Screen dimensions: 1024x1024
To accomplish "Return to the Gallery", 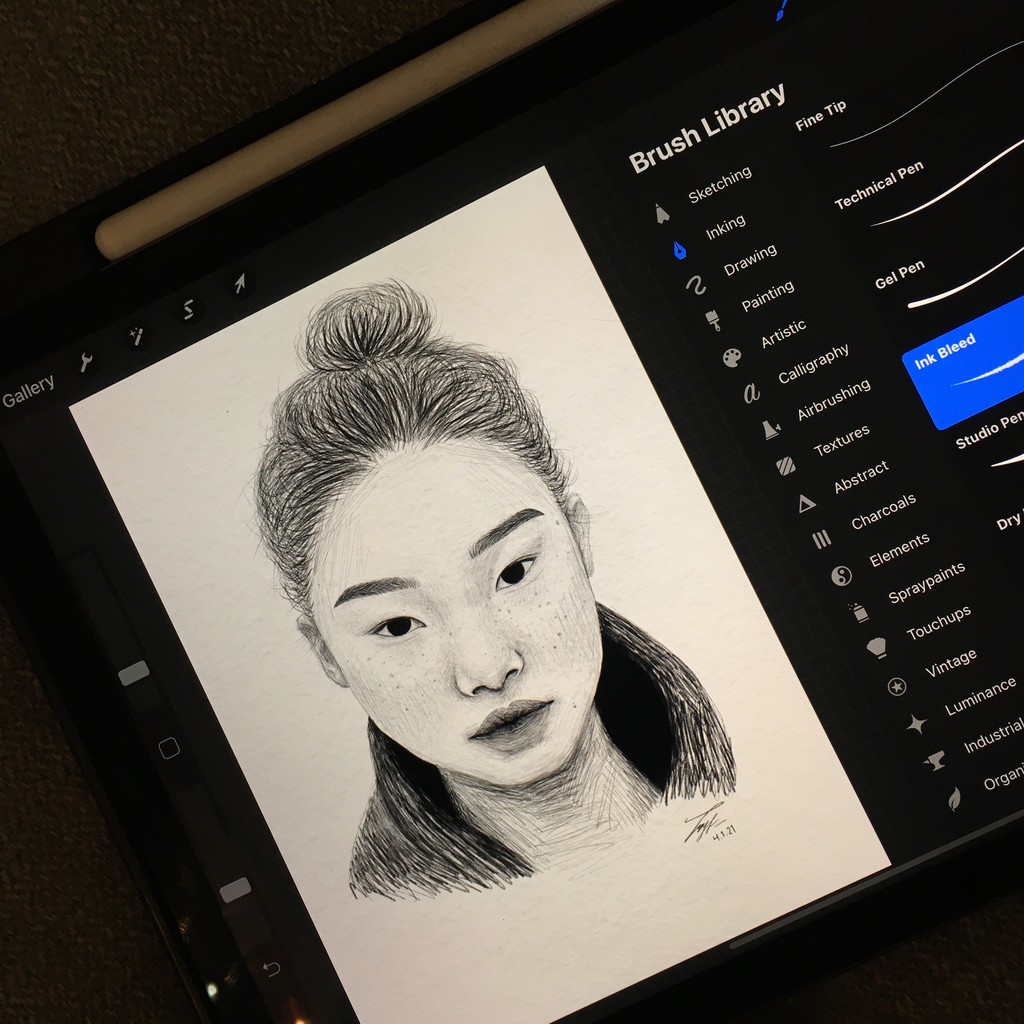I will pos(28,390).
